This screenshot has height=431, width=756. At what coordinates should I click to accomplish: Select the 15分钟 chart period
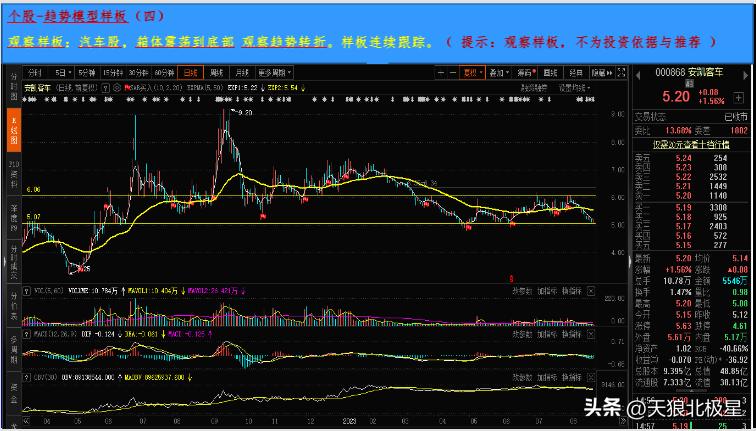113,73
